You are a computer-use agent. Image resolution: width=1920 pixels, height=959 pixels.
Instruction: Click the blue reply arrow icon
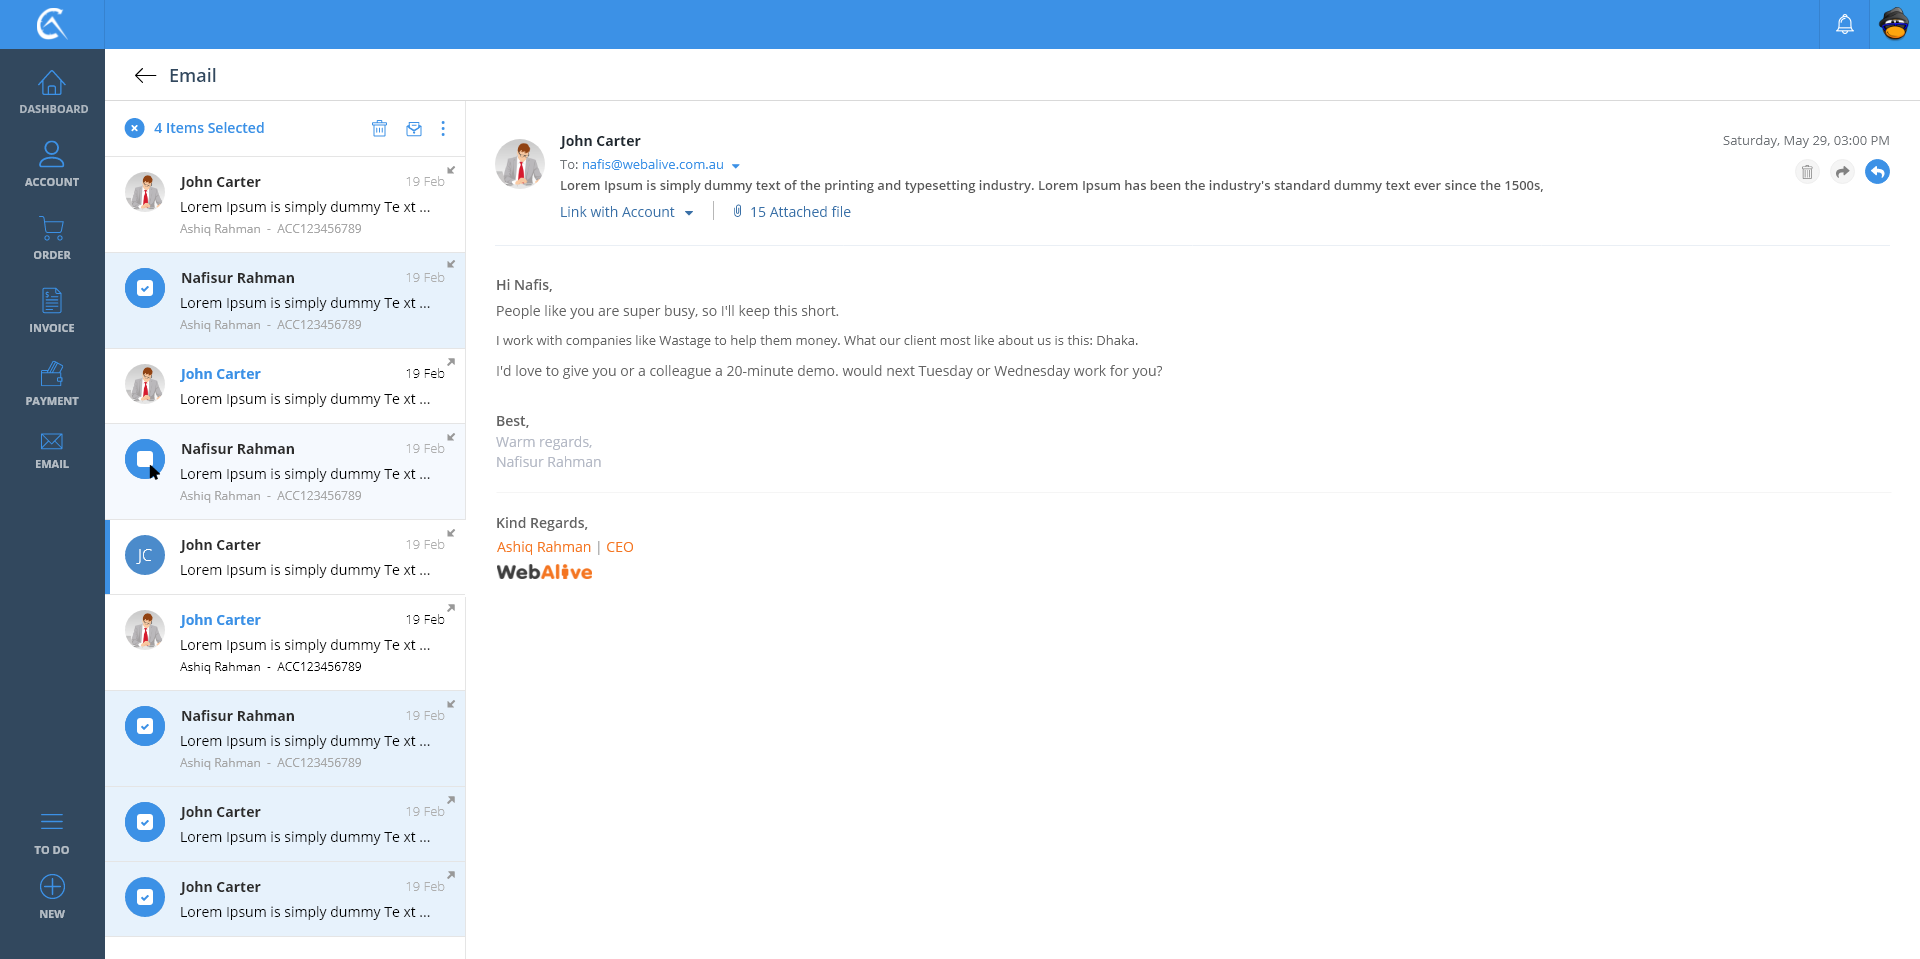(1877, 172)
